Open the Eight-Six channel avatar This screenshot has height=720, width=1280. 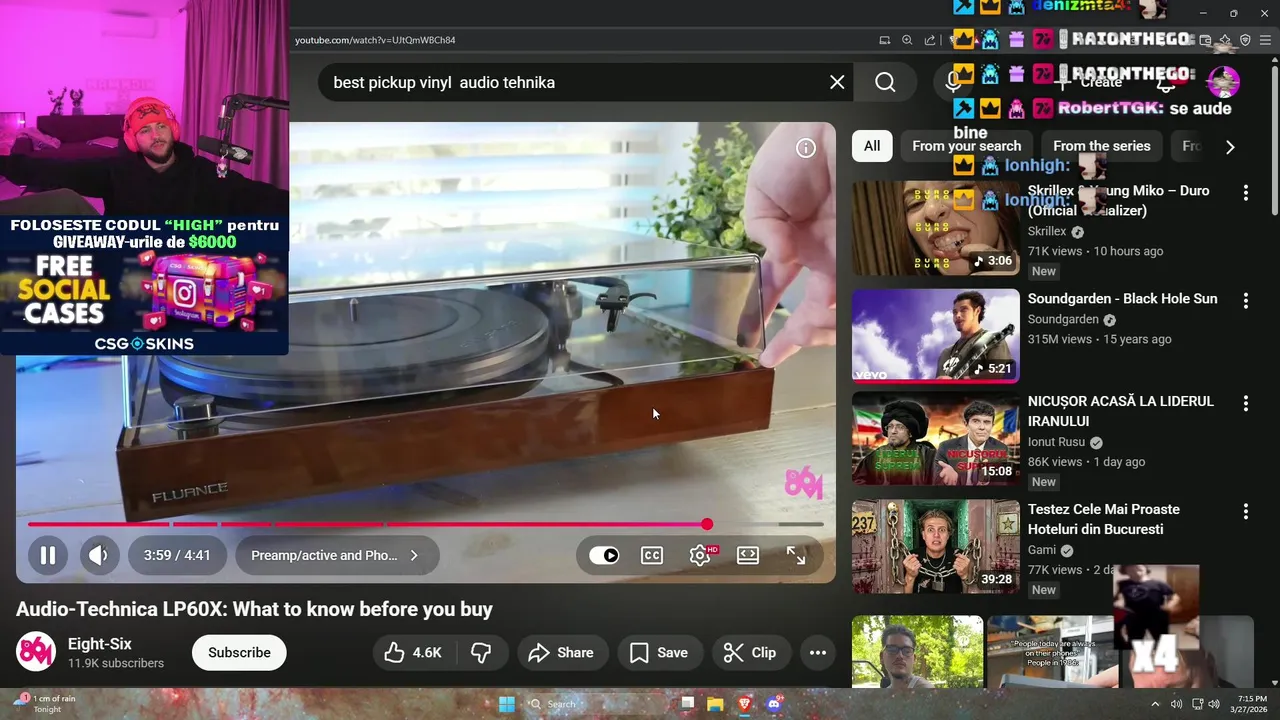click(36, 652)
